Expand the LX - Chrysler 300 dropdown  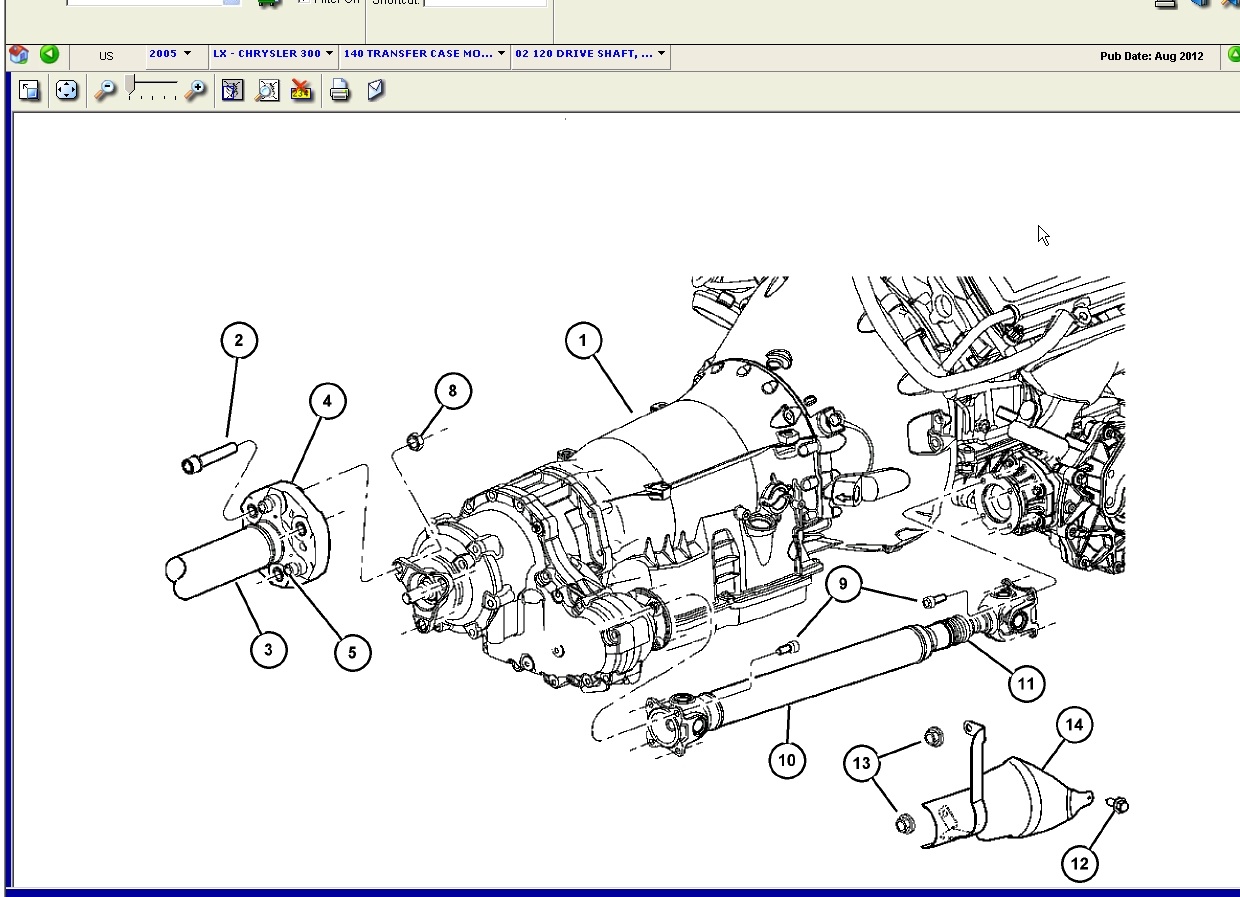point(272,54)
